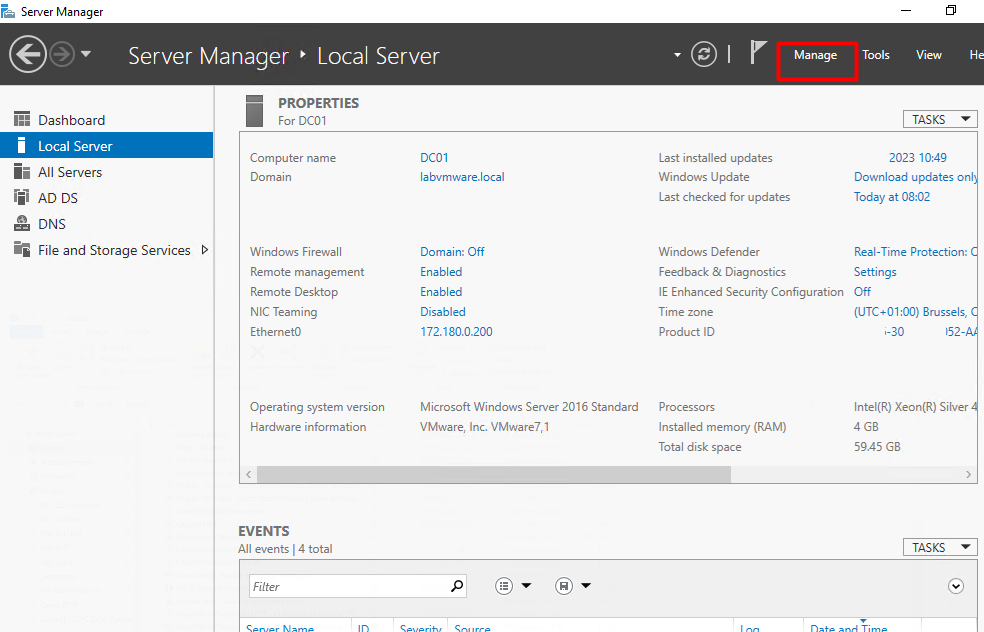
Task: Click Real-Time Protection link
Action: tap(916, 252)
